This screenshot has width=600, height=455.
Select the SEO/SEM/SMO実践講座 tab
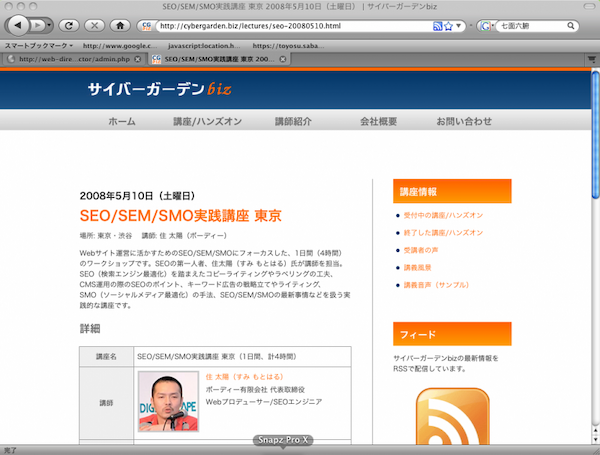coord(220,59)
